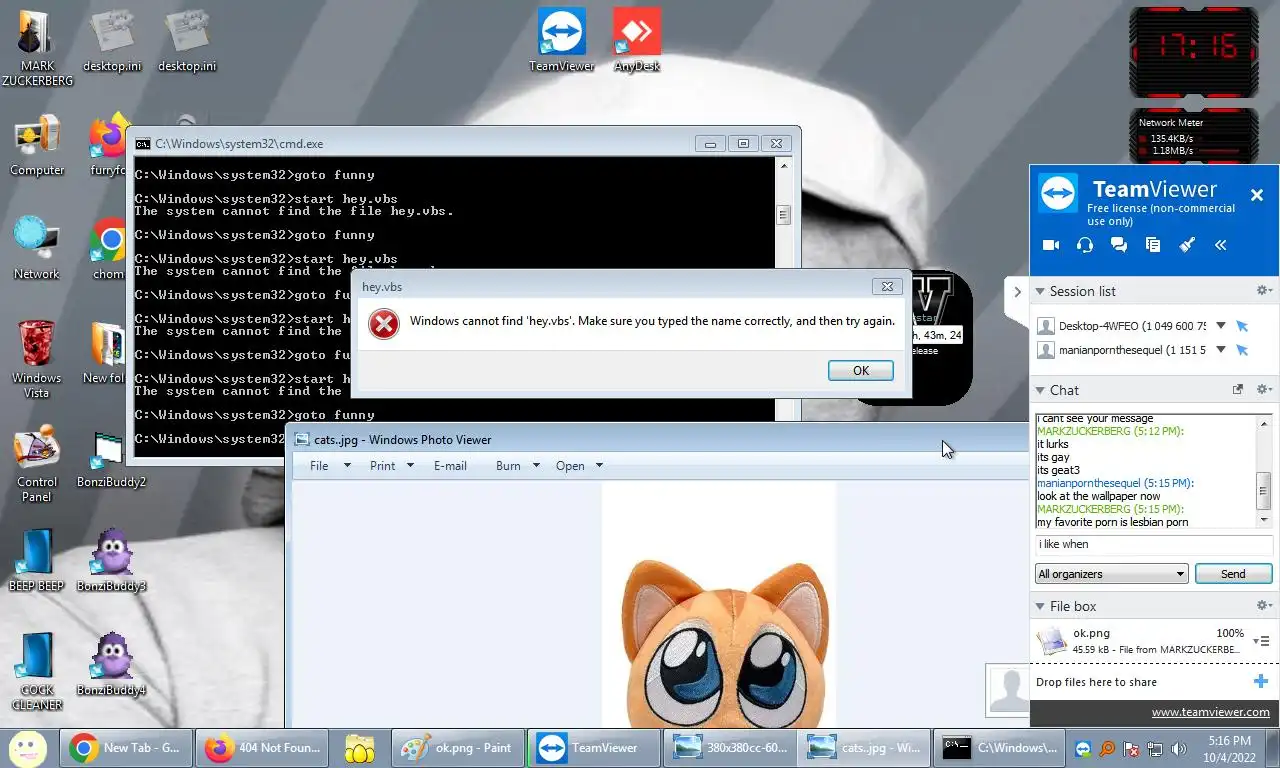Click the Start button smiley orb

28,747
